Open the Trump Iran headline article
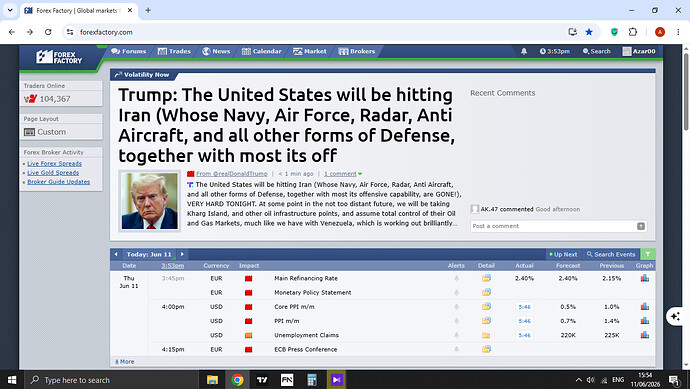690x389 pixels. coord(286,125)
